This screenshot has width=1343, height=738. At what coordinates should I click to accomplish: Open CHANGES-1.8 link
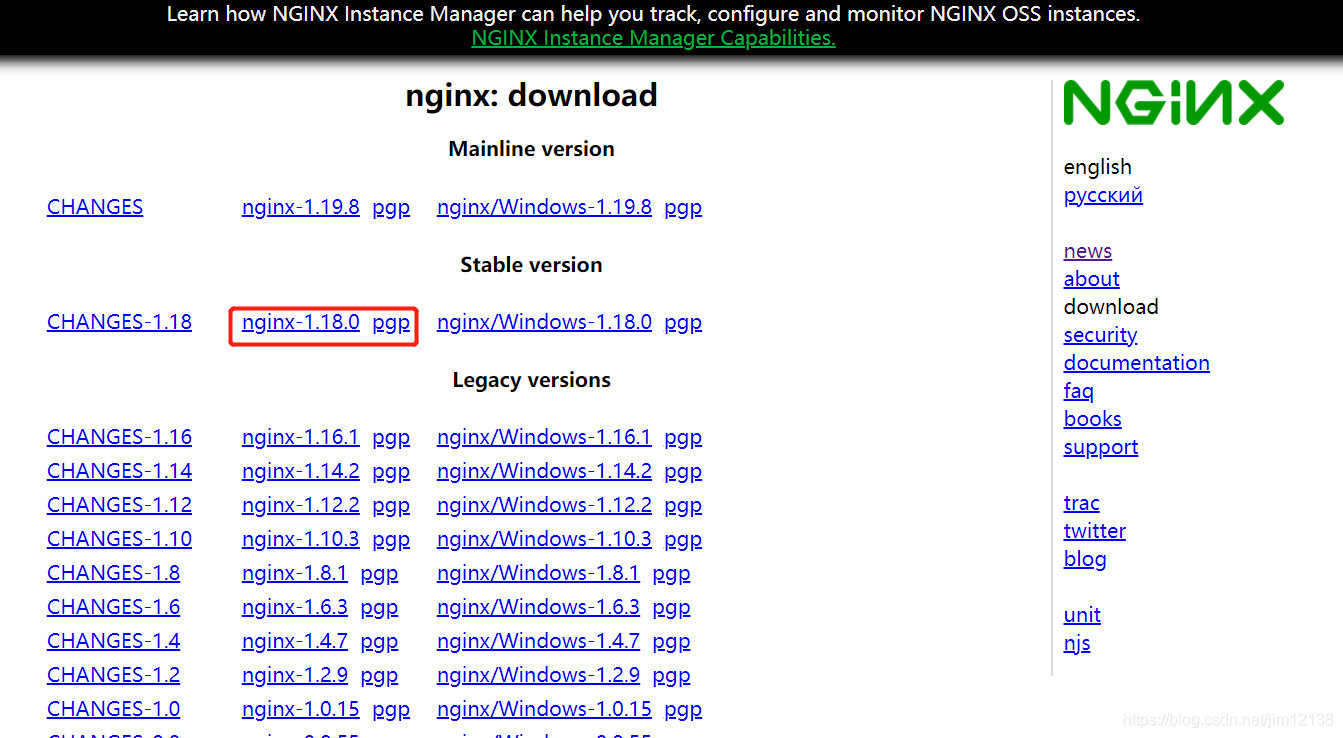click(x=113, y=573)
